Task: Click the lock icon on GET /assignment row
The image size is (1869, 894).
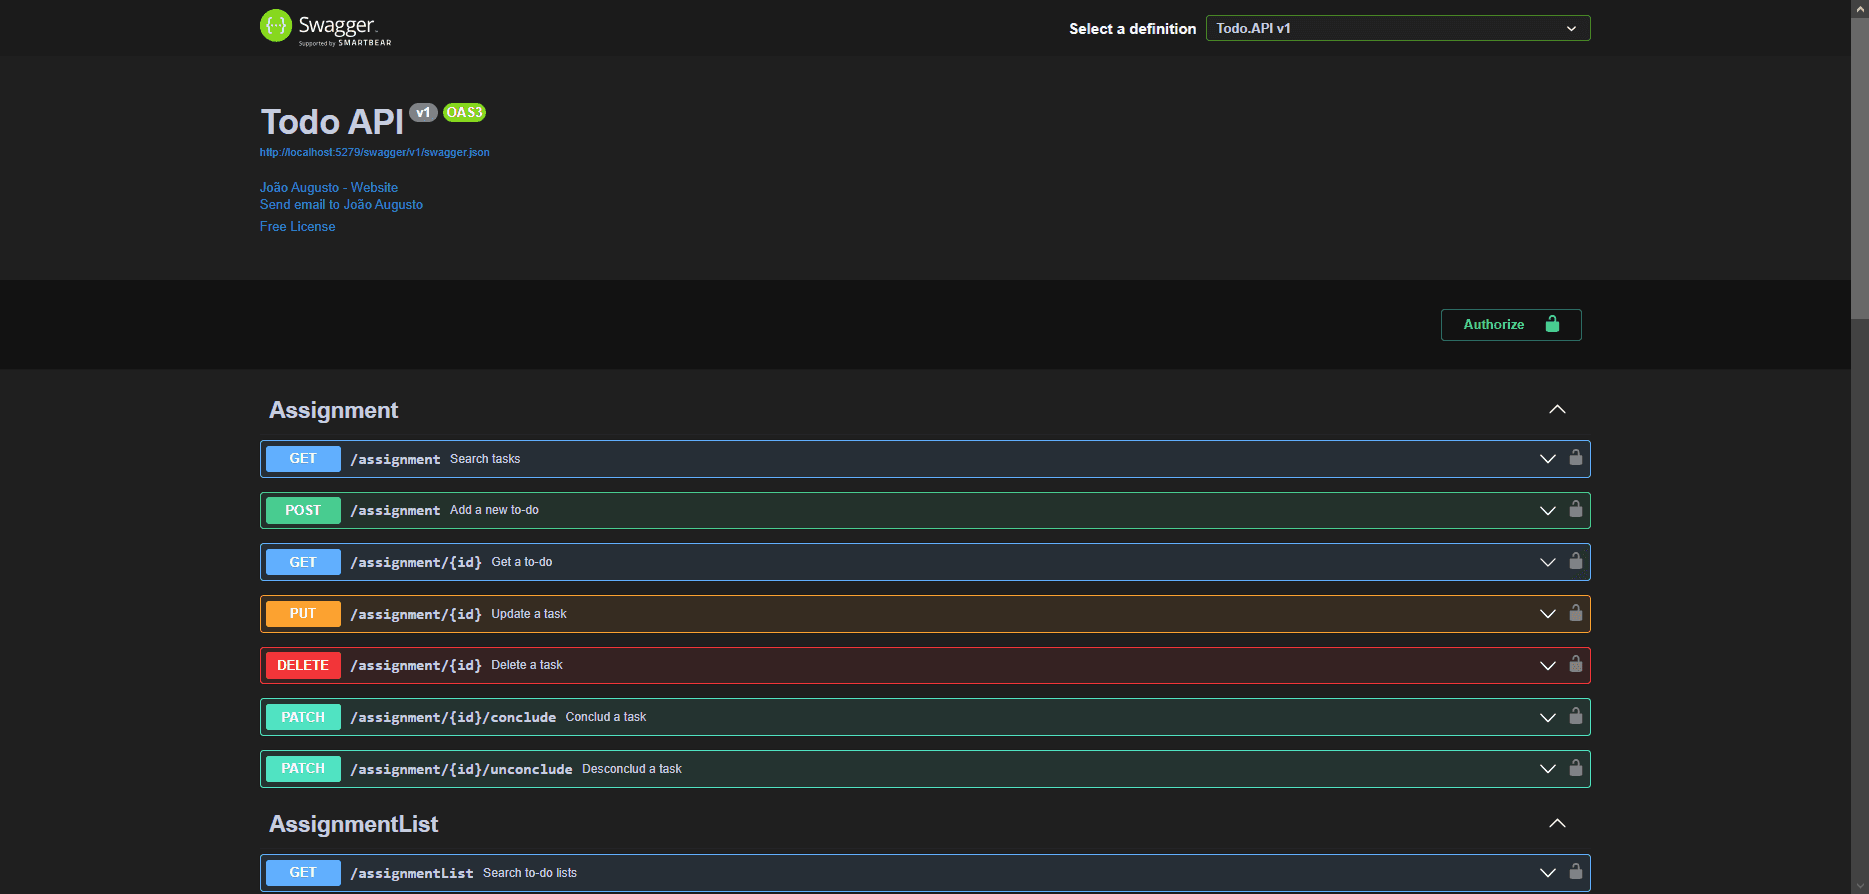Action: pos(1575,458)
